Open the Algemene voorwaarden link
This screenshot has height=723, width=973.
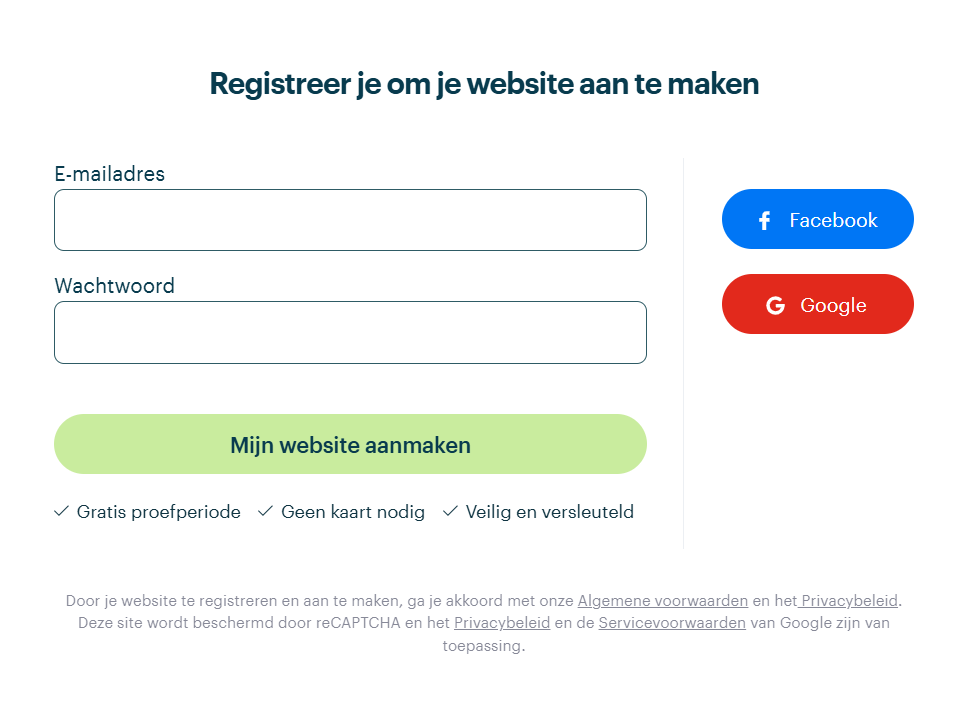pos(663,601)
